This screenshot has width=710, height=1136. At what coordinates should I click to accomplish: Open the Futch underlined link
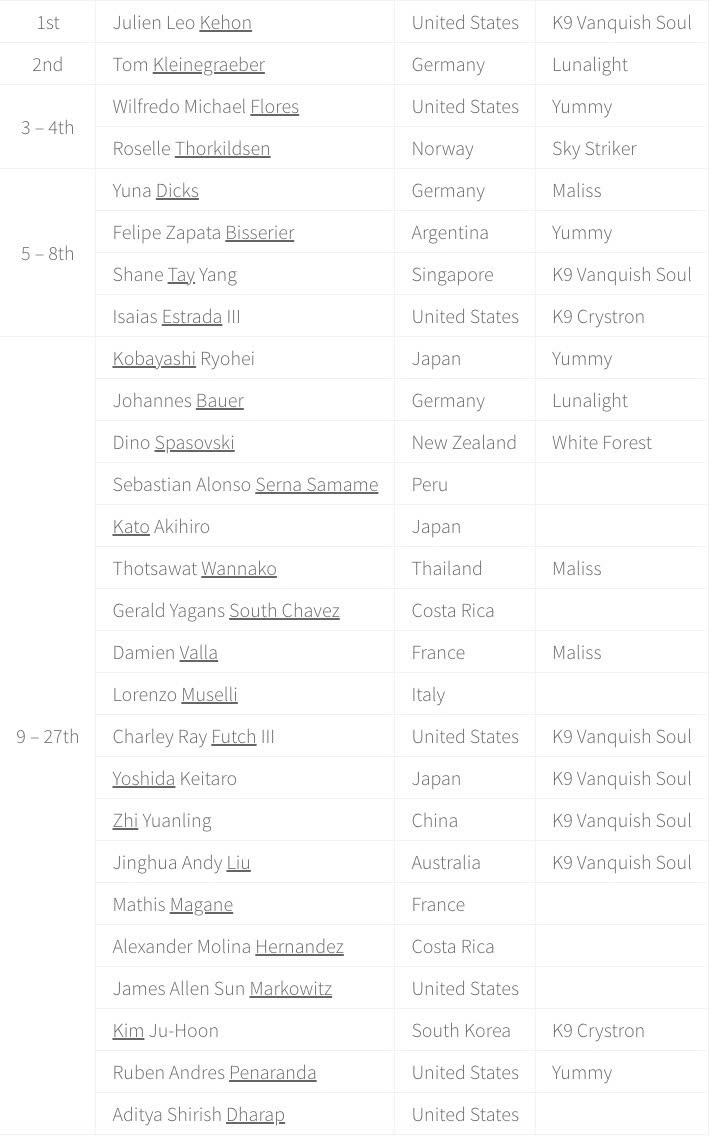point(233,736)
